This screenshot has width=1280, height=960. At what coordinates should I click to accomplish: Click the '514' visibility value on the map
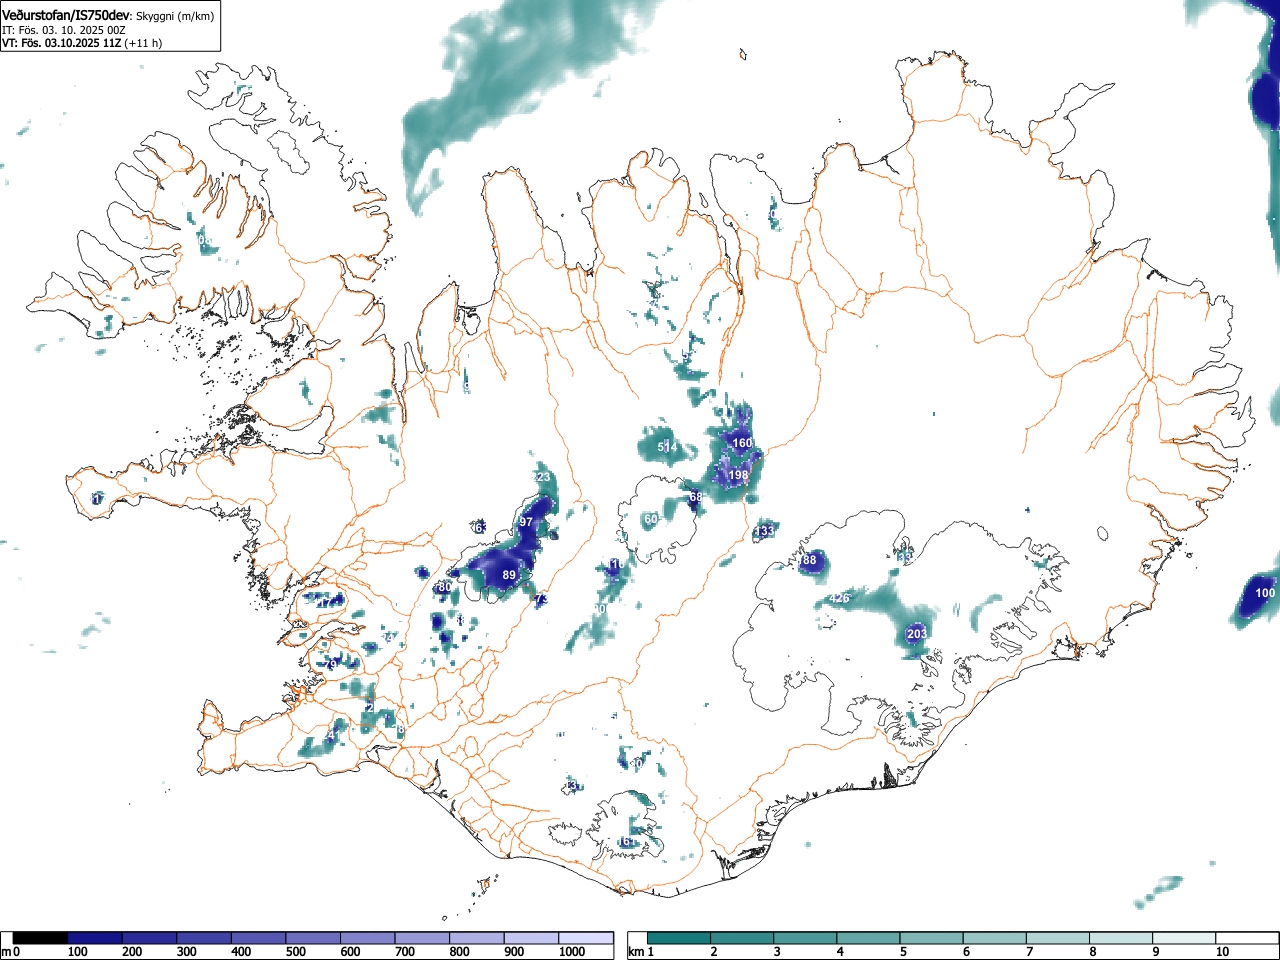coord(667,447)
